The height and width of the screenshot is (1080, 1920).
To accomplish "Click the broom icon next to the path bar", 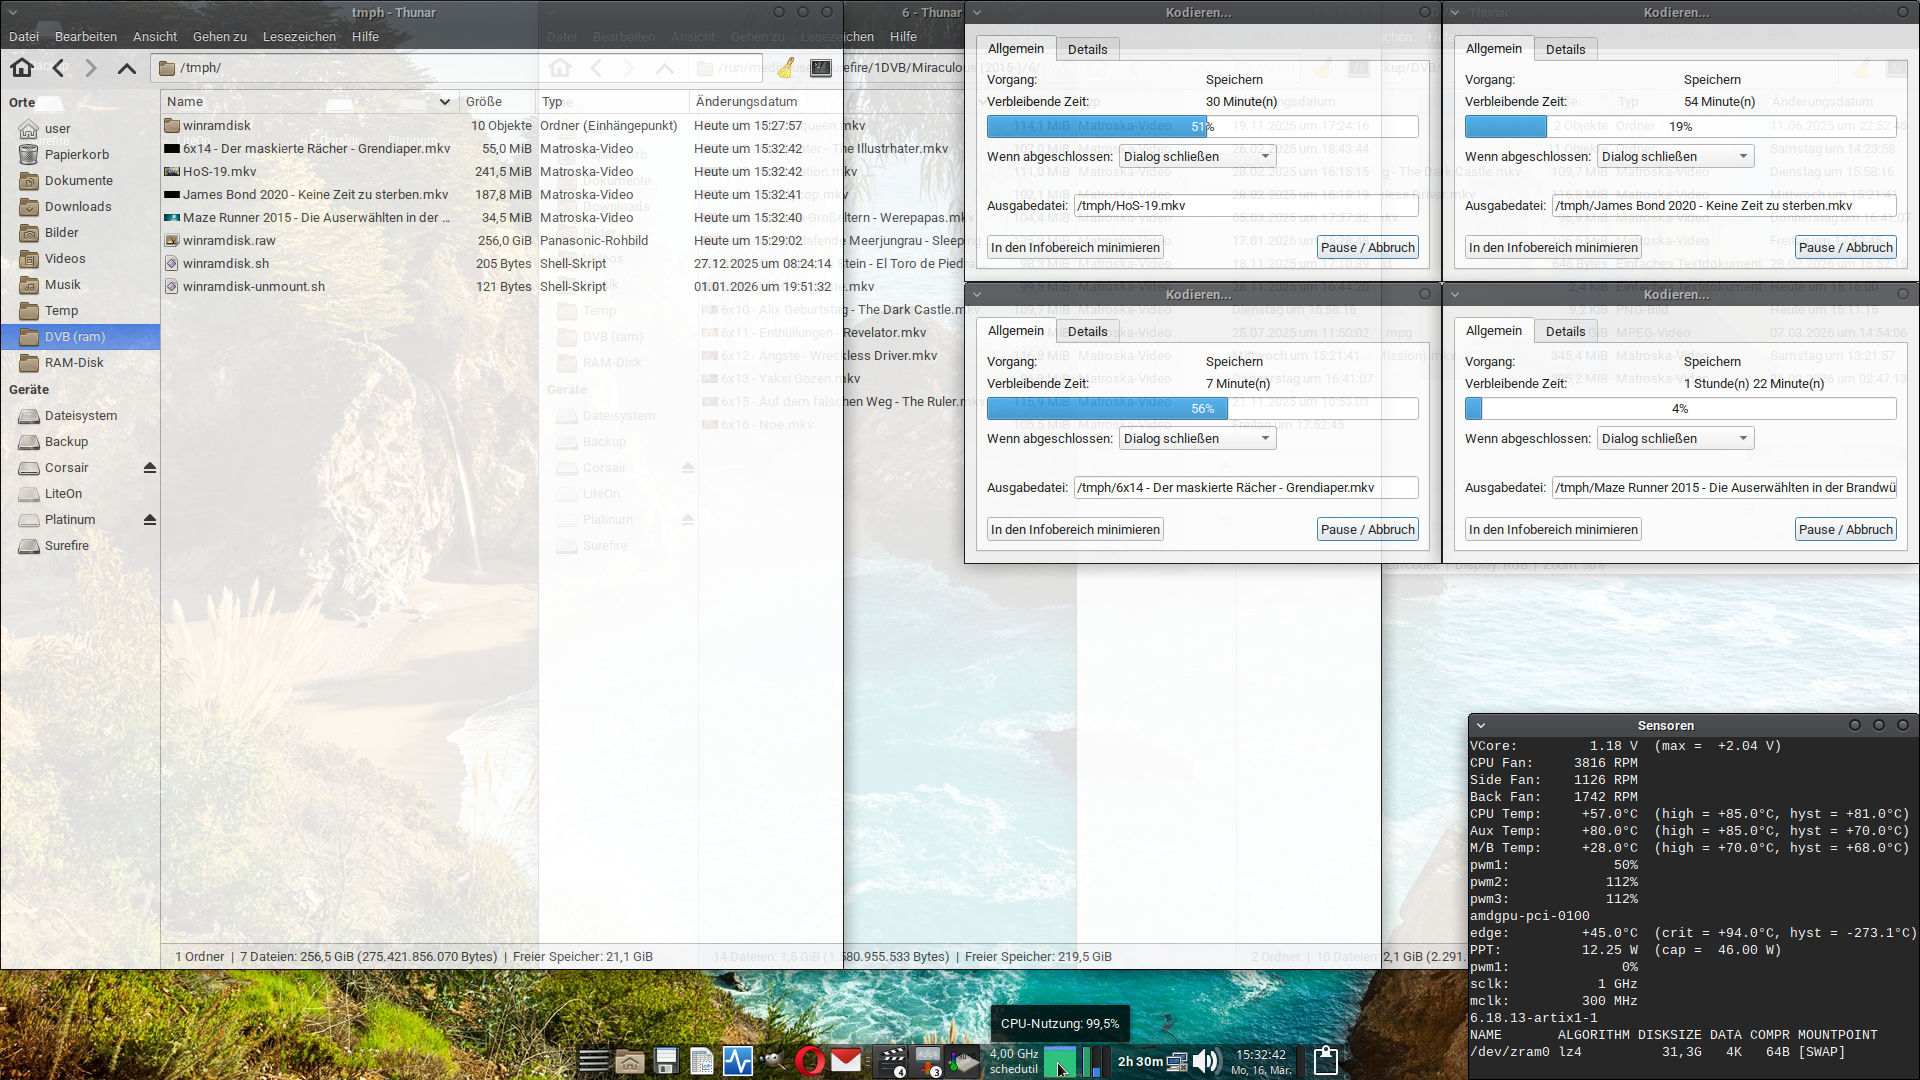I will click(786, 67).
